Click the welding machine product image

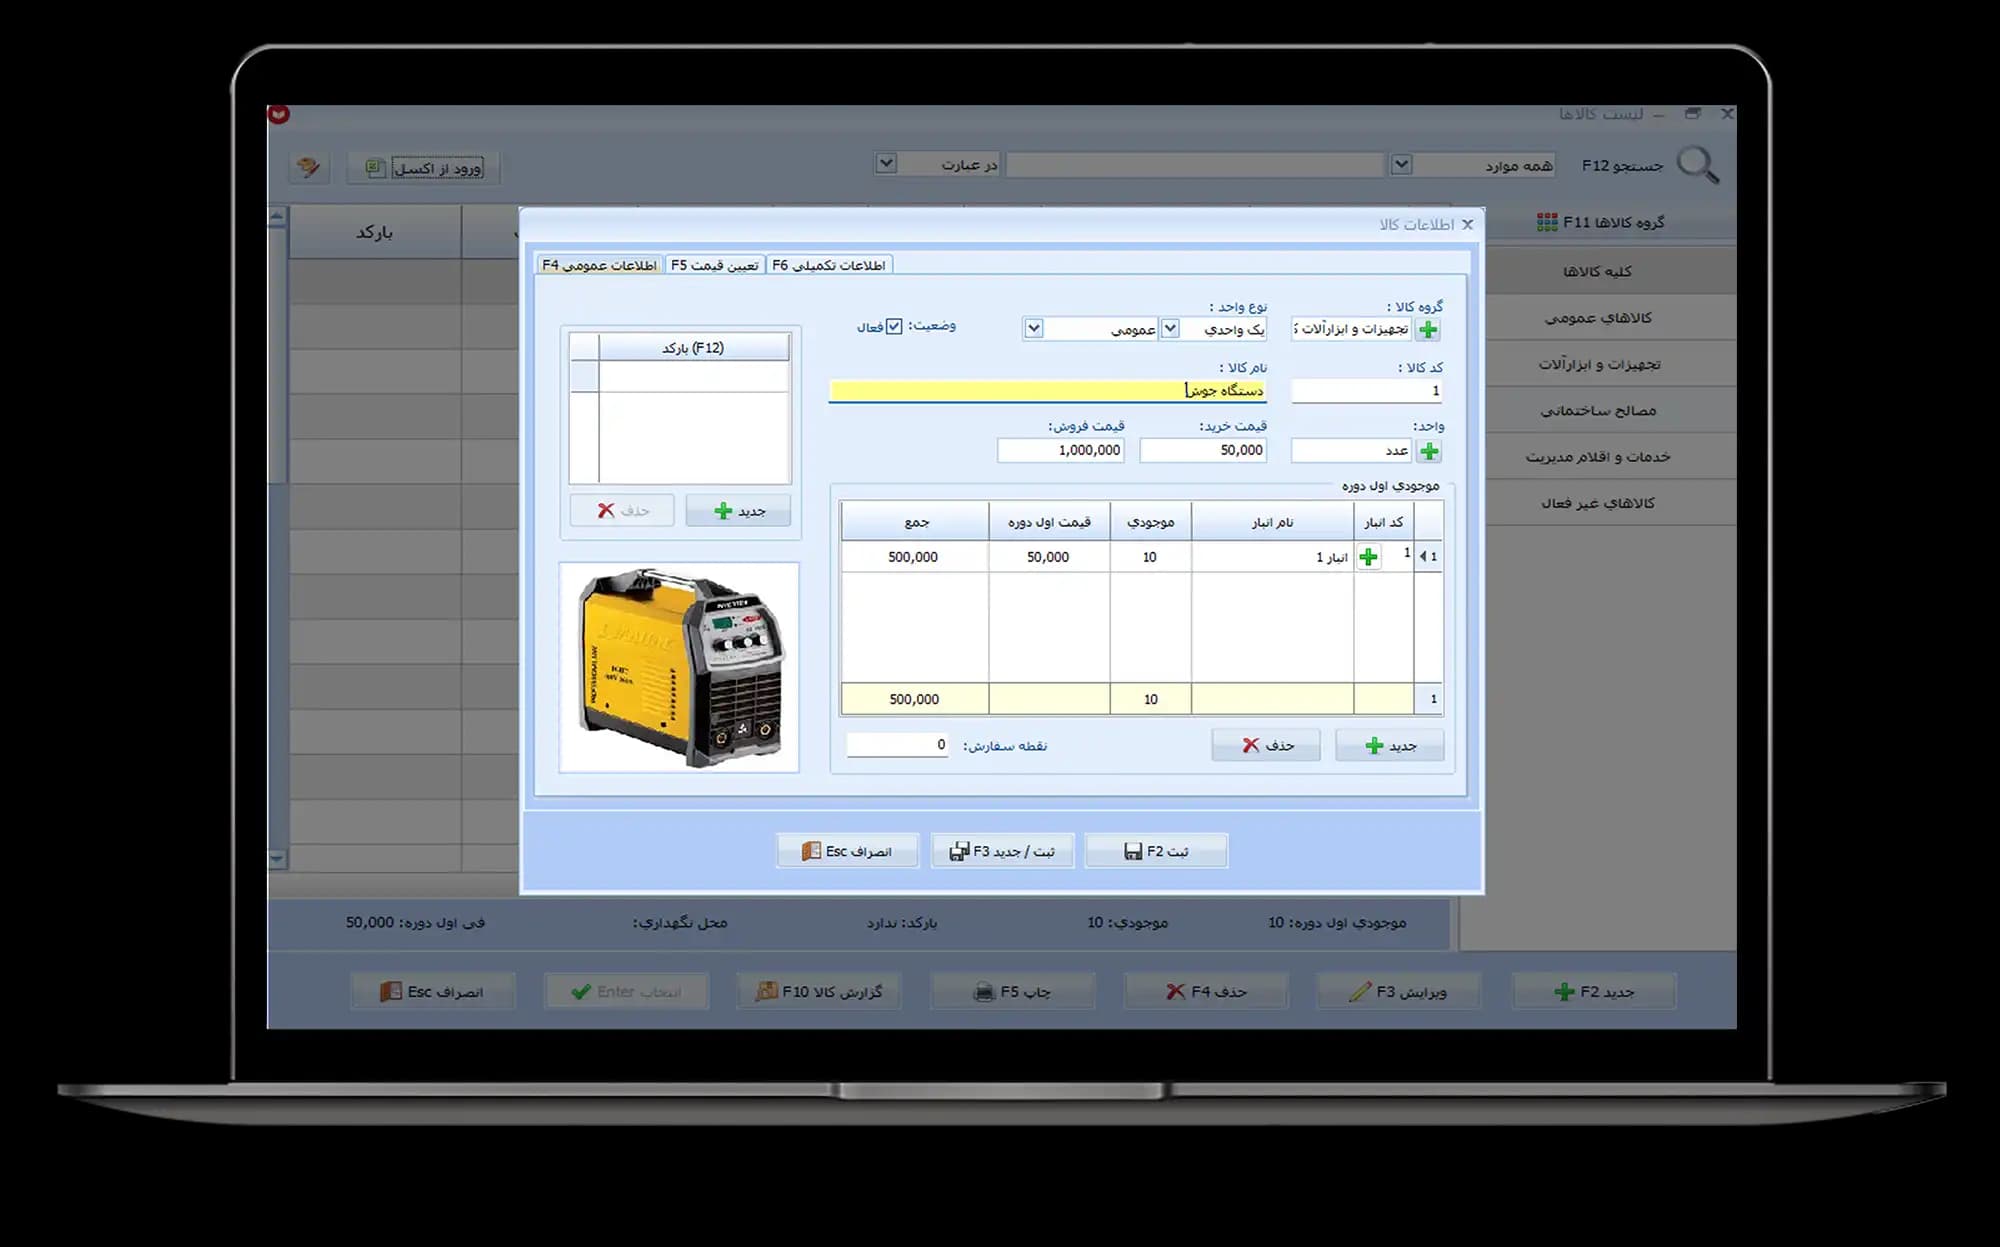pos(679,667)
